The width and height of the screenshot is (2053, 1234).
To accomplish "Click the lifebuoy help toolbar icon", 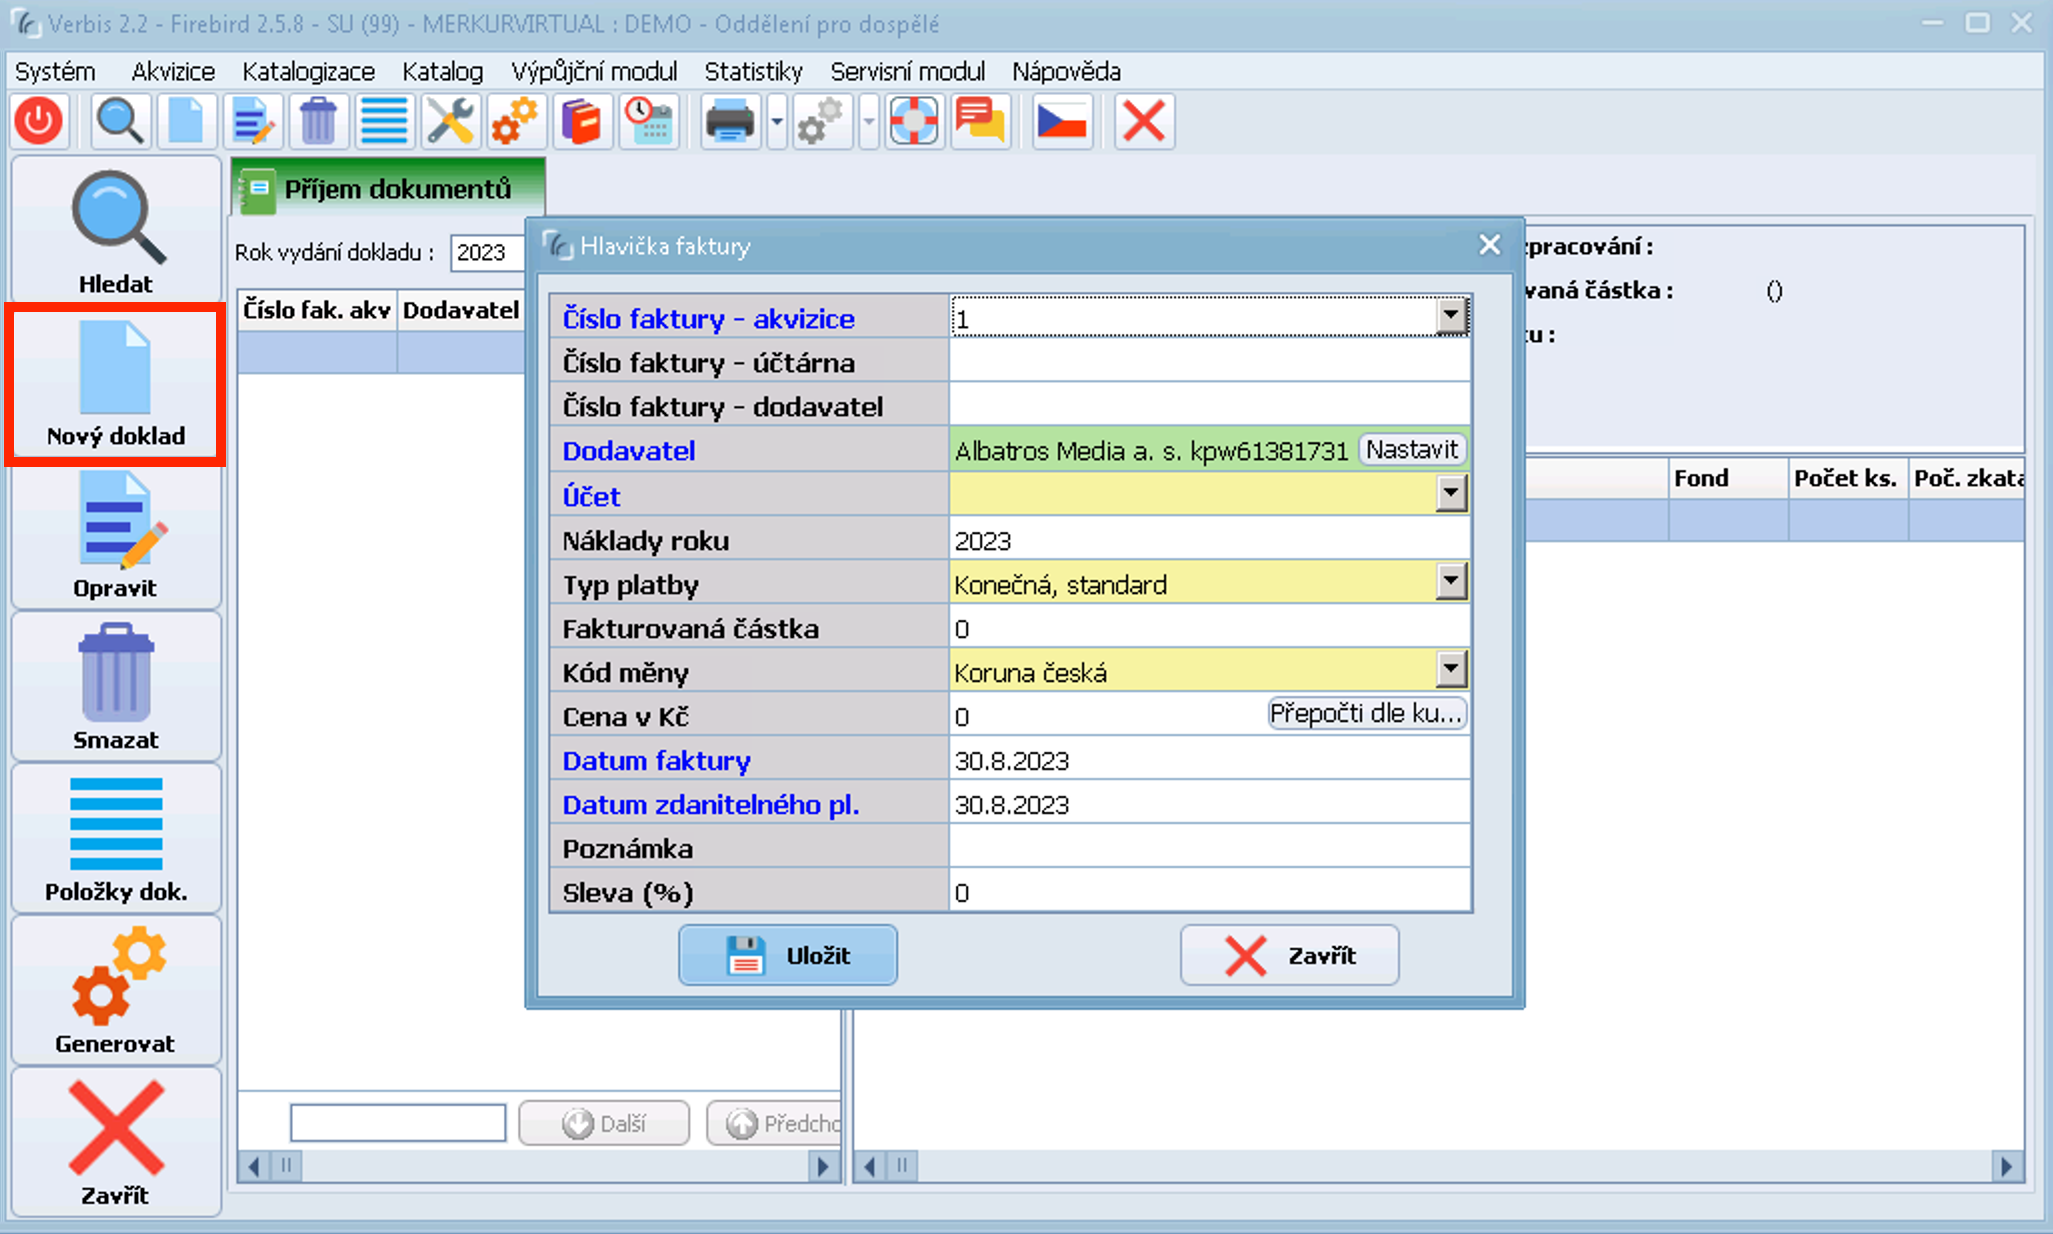I will pyautogui.click(x=914, y=122).
